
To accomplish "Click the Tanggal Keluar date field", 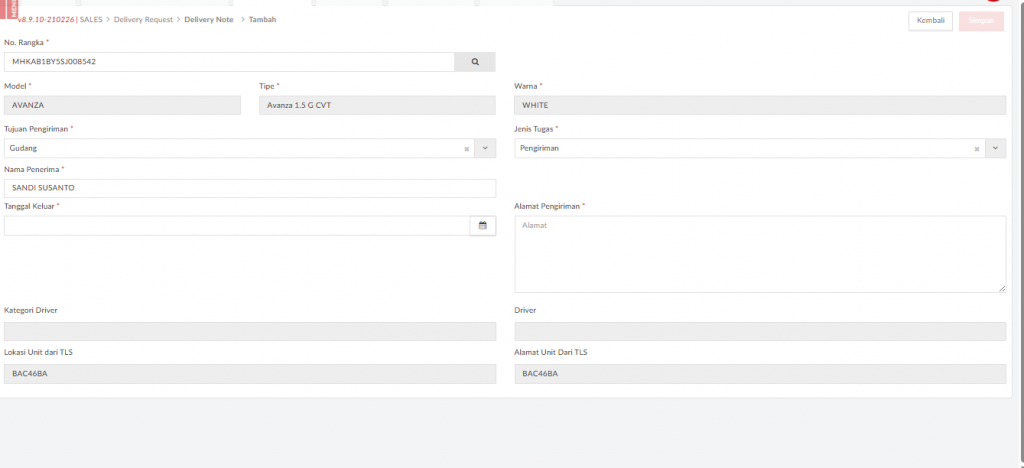I will point(236,226).
